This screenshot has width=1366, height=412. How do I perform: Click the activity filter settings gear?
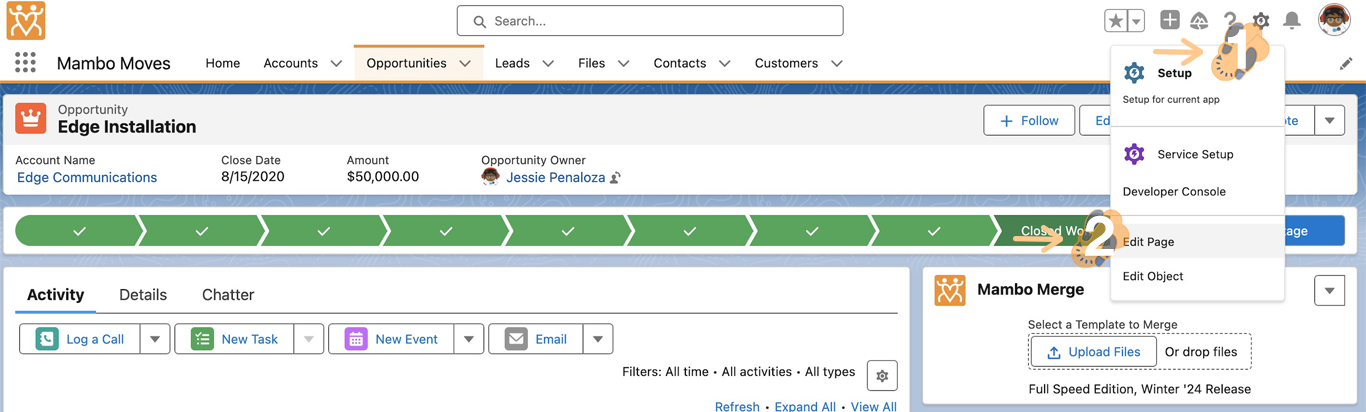882,376
